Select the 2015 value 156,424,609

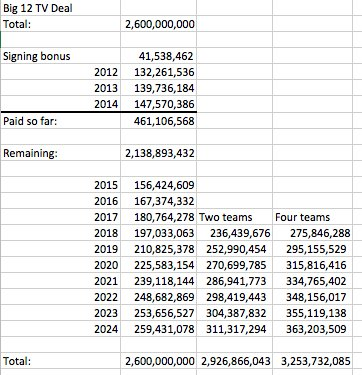pos(158,185)
